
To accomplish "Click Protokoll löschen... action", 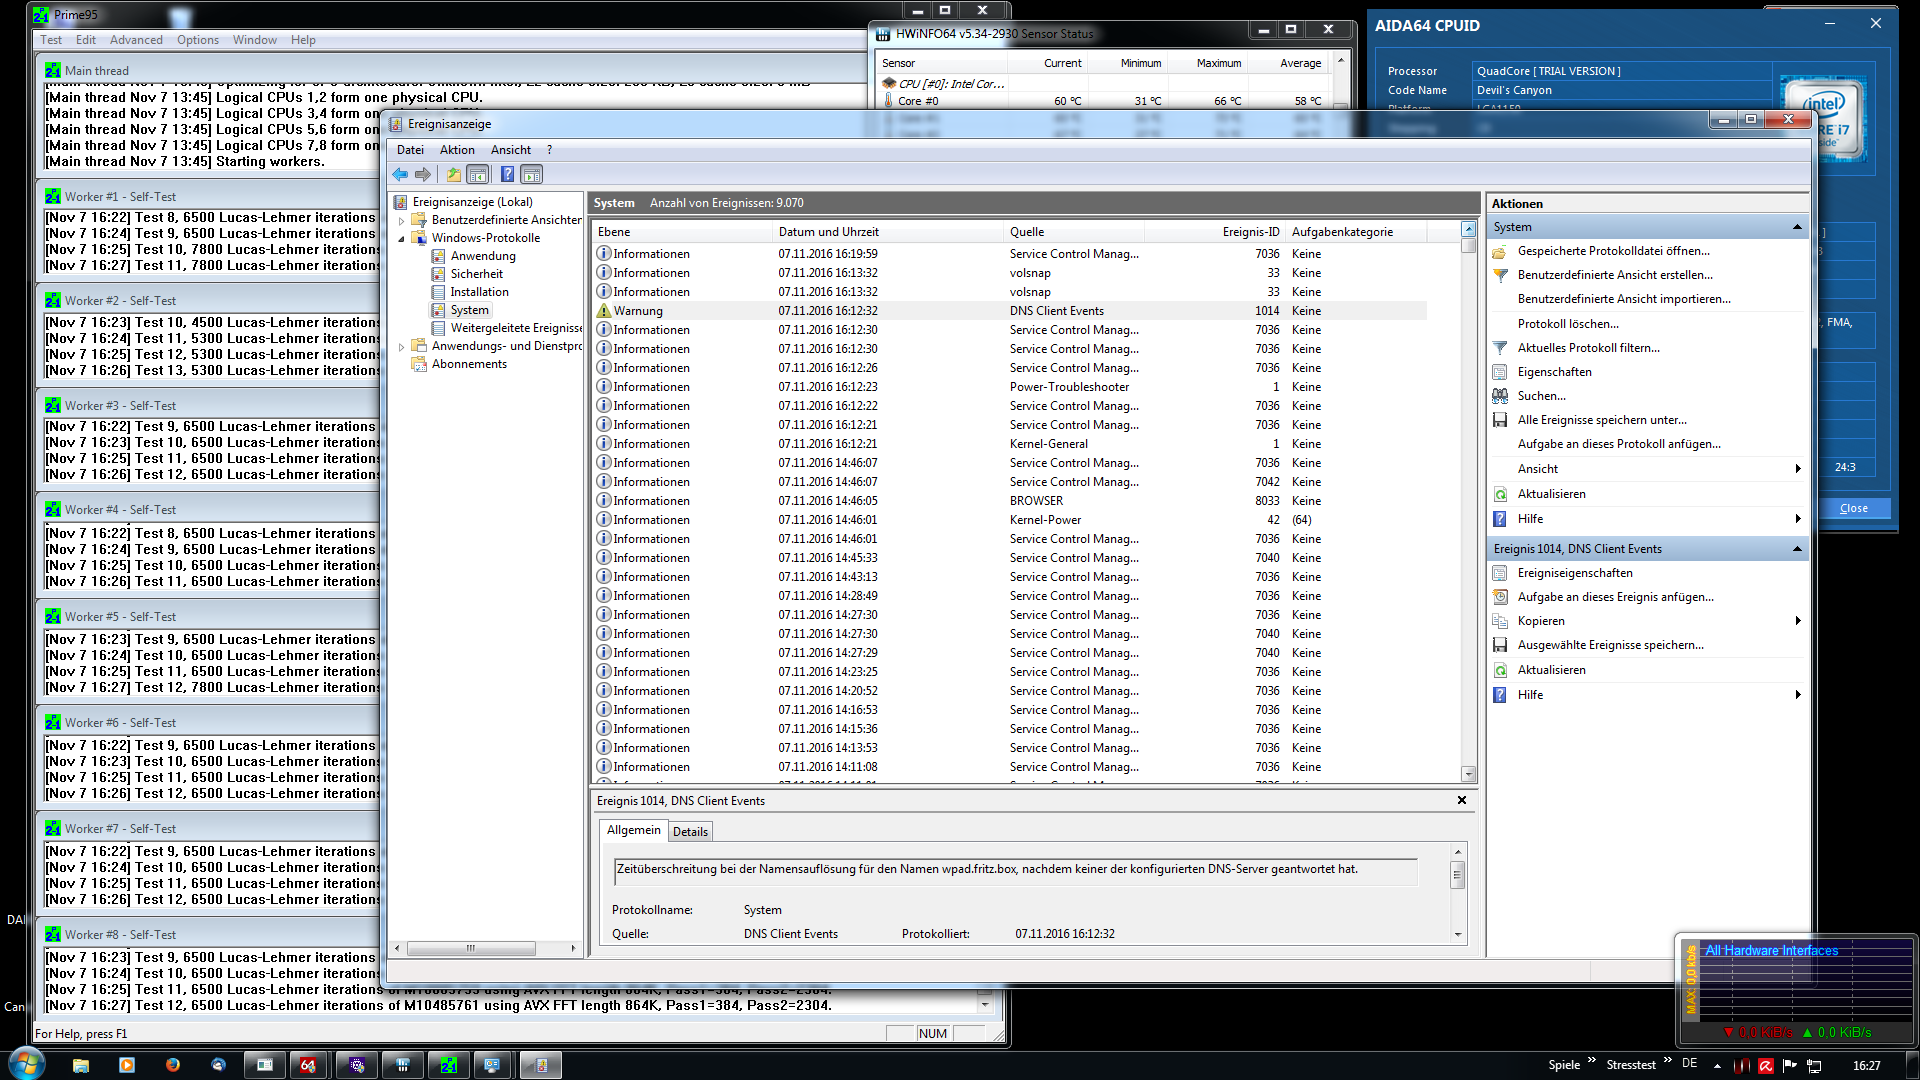I will 1567,324.
